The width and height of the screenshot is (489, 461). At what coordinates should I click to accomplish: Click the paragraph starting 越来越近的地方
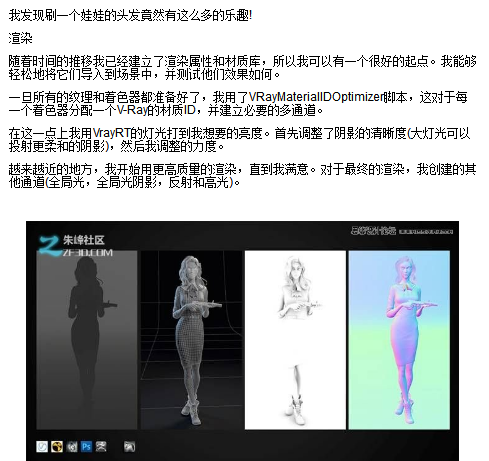pyautogui.click(x=243, y=176)
